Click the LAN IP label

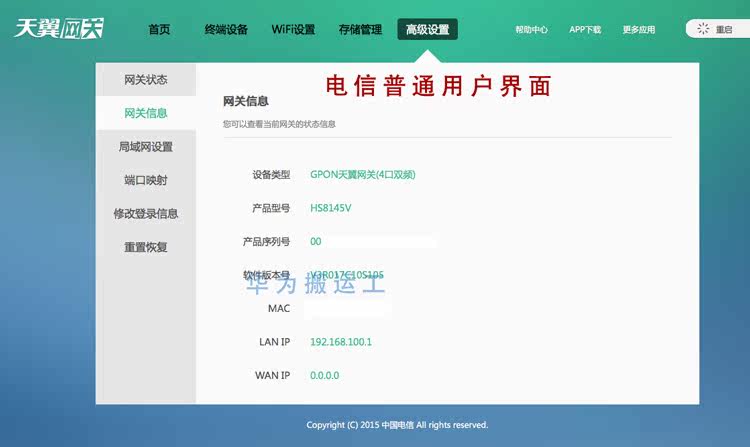(x=275, y=342)
